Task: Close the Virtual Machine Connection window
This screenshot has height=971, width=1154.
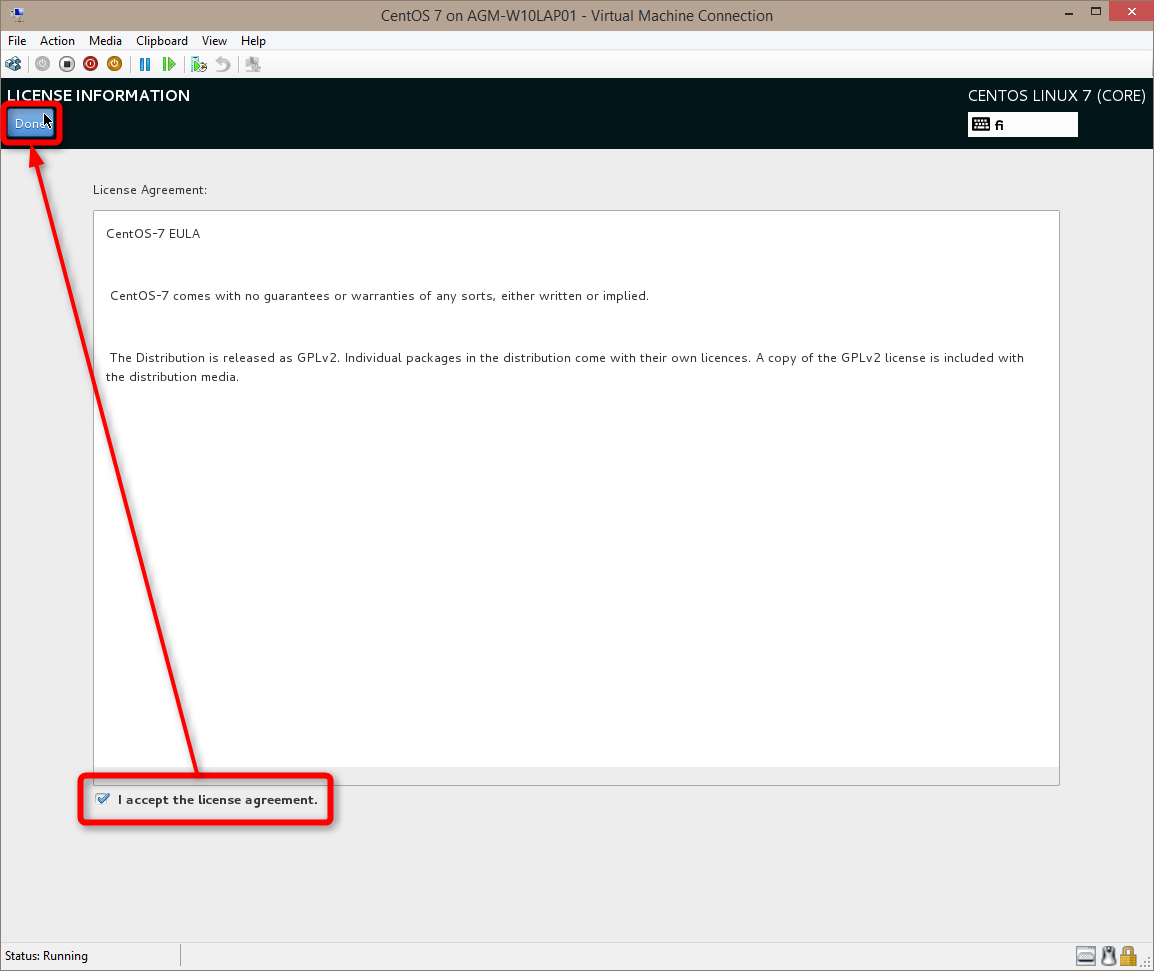Action: [x=1132, y=12]
